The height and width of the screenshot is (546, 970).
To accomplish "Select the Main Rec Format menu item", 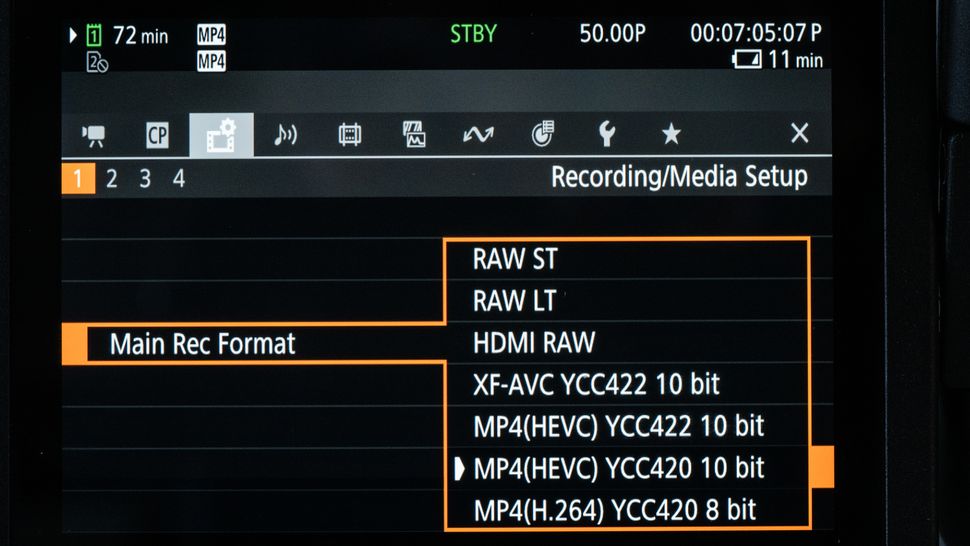I will pos(203,345).
